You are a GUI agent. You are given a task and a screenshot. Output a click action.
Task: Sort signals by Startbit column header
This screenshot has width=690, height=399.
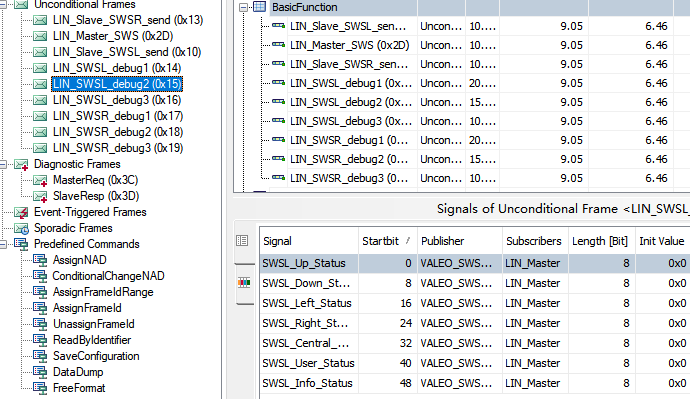coord(388,241)
